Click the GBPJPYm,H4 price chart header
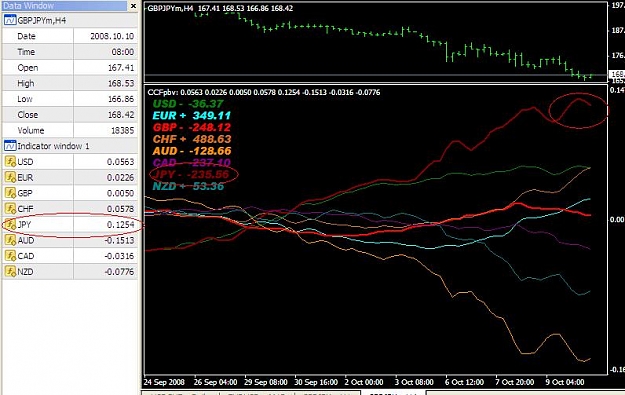Viewport: 625px width, 395px height. click(x=220, y=8)
